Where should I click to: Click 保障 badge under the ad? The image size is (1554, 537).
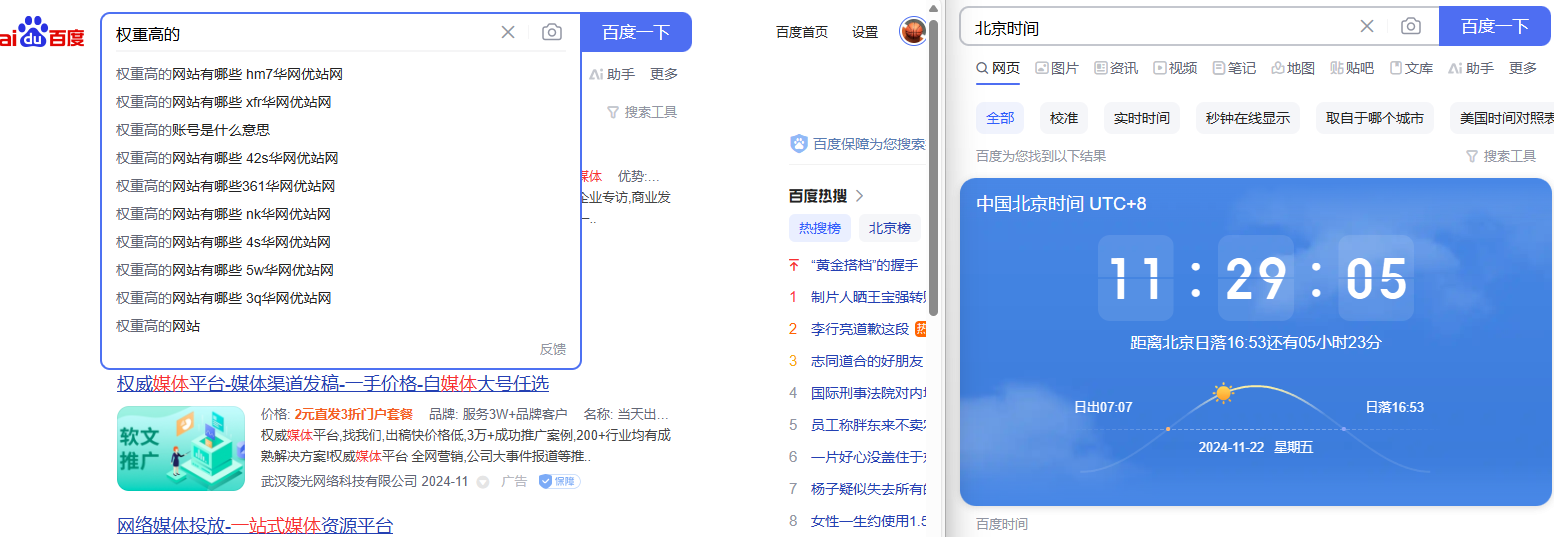pyautogui.click(x=559, y=481)
